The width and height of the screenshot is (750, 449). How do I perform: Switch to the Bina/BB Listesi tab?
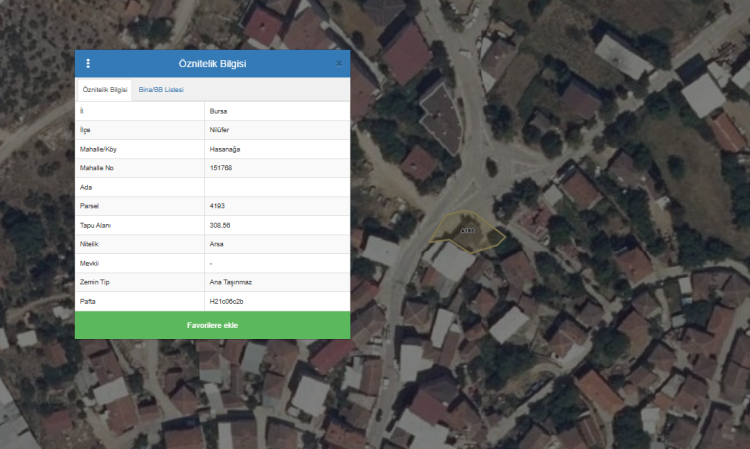[161, 90]
